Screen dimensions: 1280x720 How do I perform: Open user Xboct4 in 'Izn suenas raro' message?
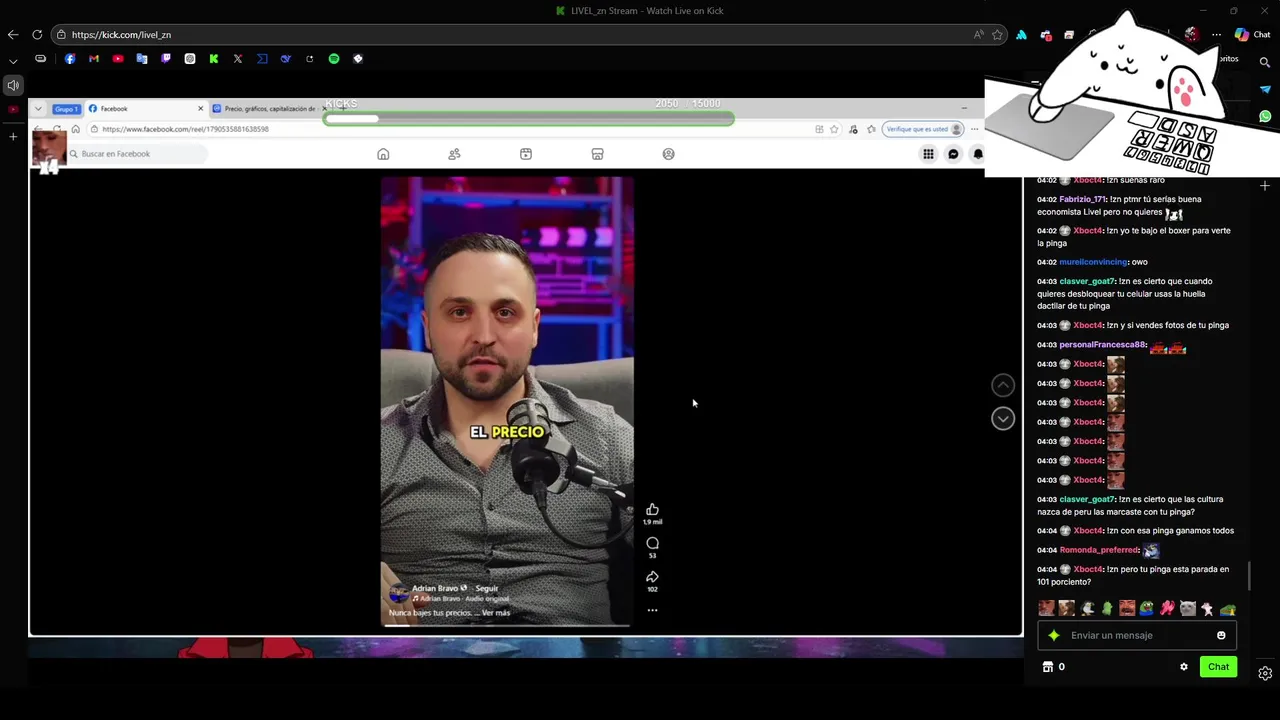coord(1088,180)
